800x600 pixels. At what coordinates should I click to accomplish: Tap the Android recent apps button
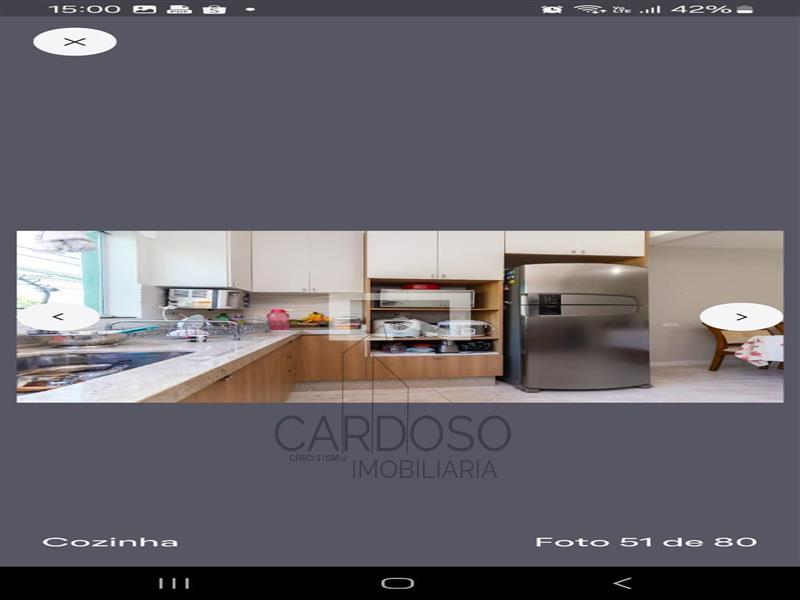tap(174, 583)
